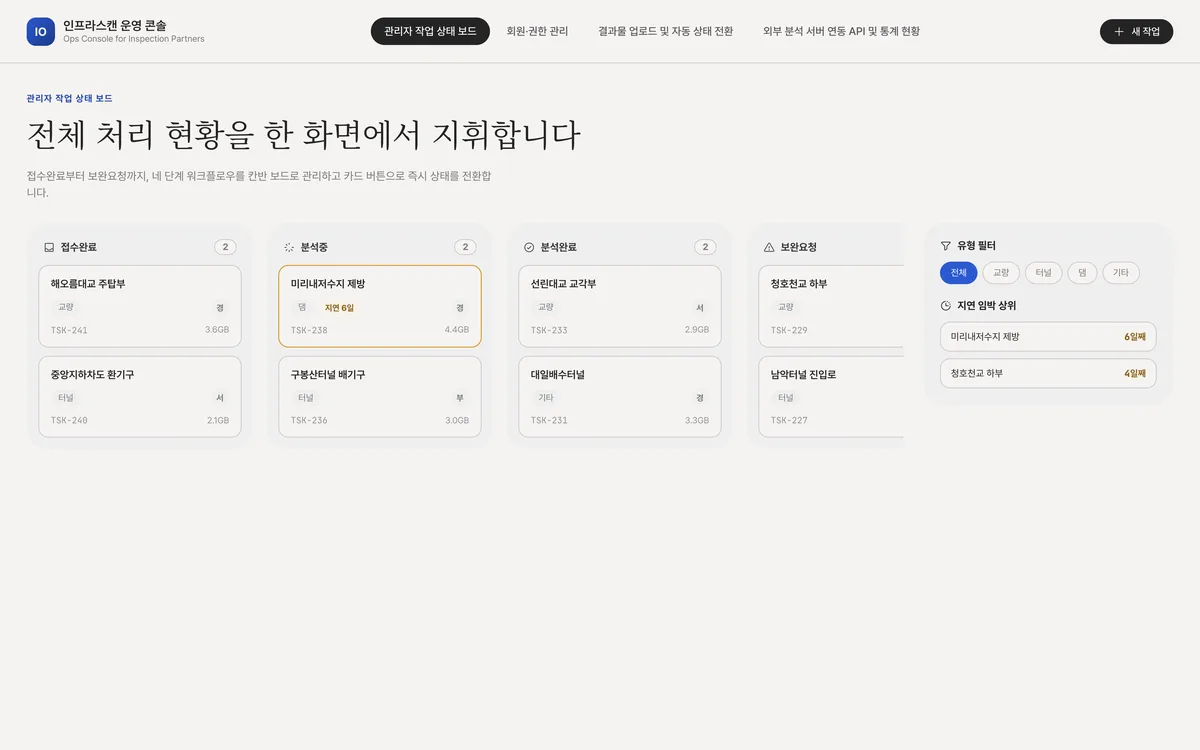Click task ID TSK-240
Image resolution: width=1200 pixels, height=750 pixels.
(69, 420)
